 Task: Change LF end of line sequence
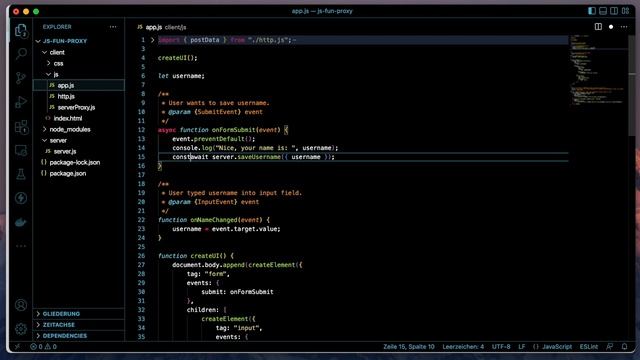click(522, 347)
